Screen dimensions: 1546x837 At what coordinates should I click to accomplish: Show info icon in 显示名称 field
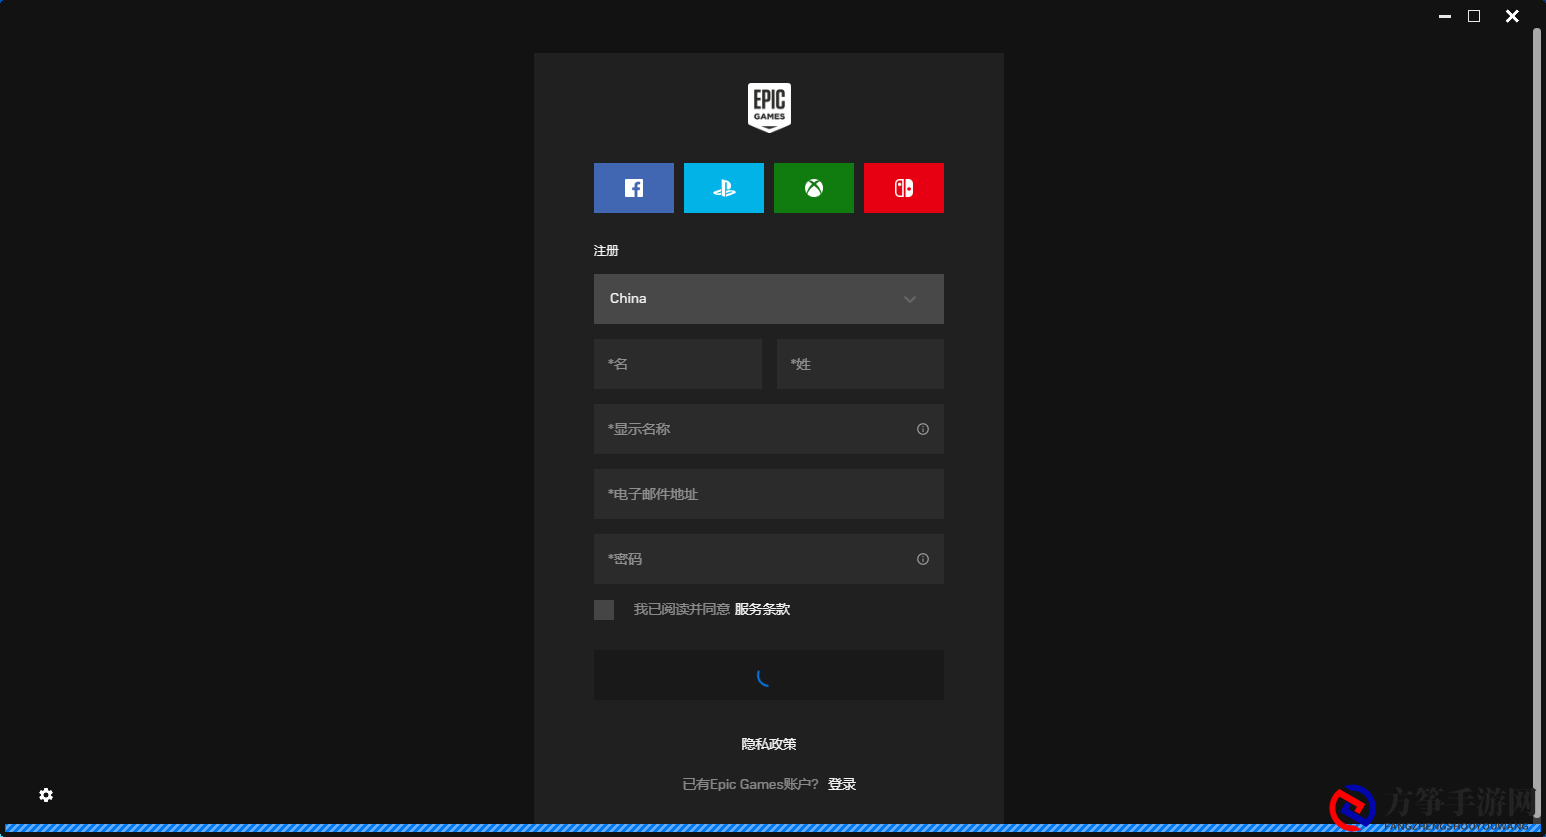coord(923,429)
